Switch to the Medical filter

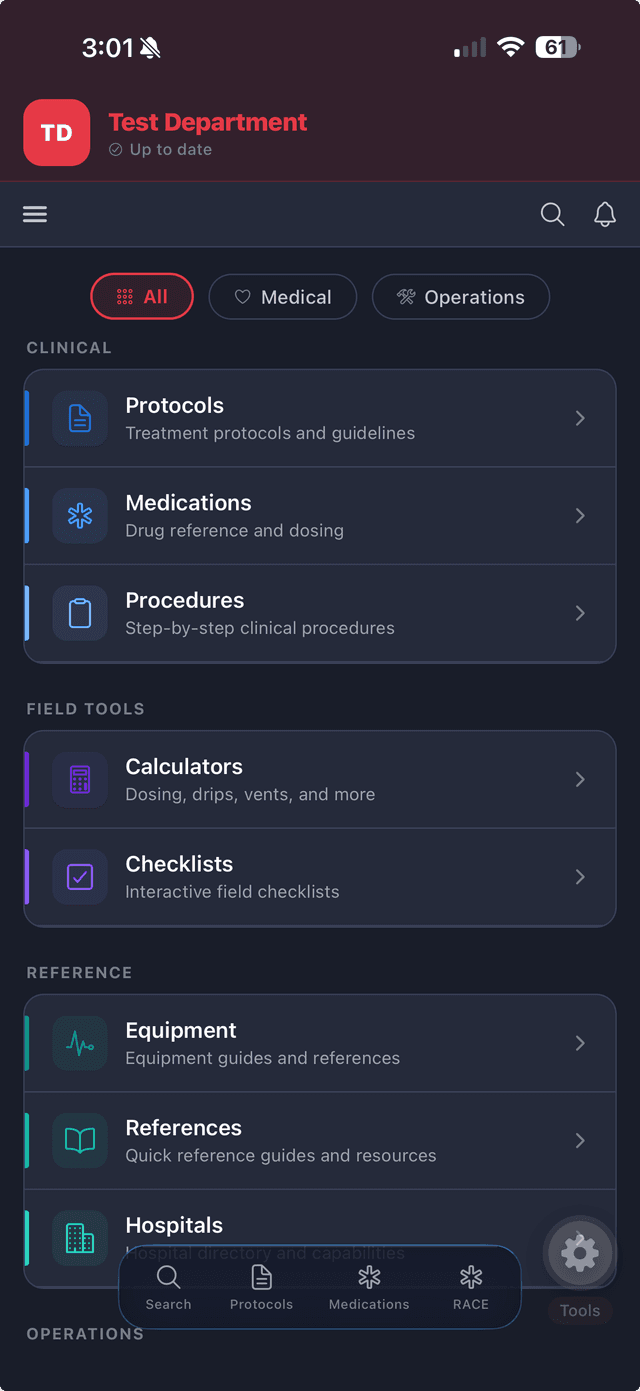click(x=283, y=296)
